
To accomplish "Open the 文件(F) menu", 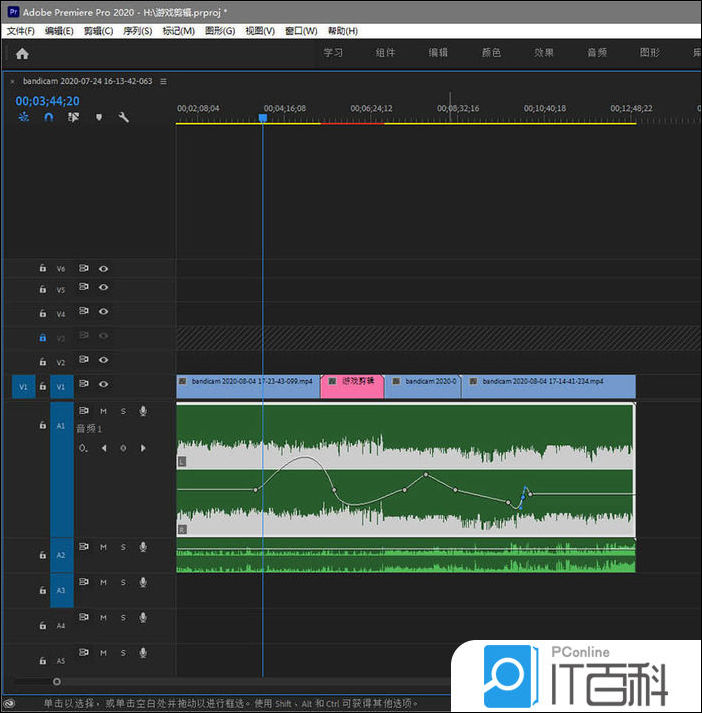I will click(20, 31).
